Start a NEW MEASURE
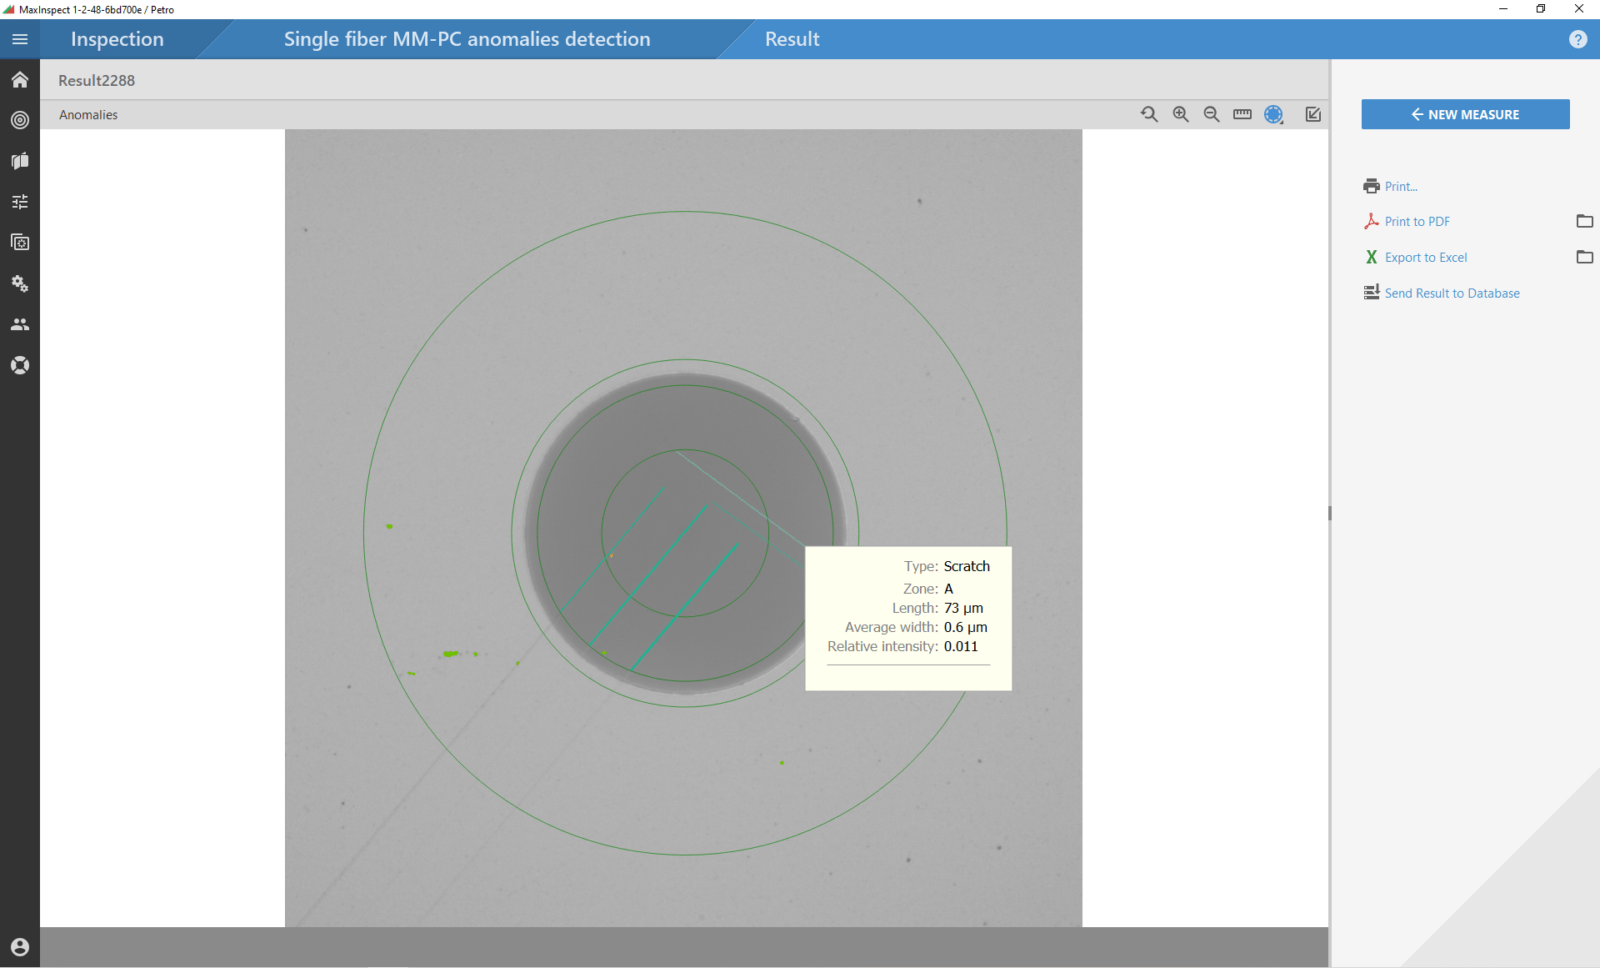Image resolution: width=1600 pixels, height=968 pixels. (1464, 114)
